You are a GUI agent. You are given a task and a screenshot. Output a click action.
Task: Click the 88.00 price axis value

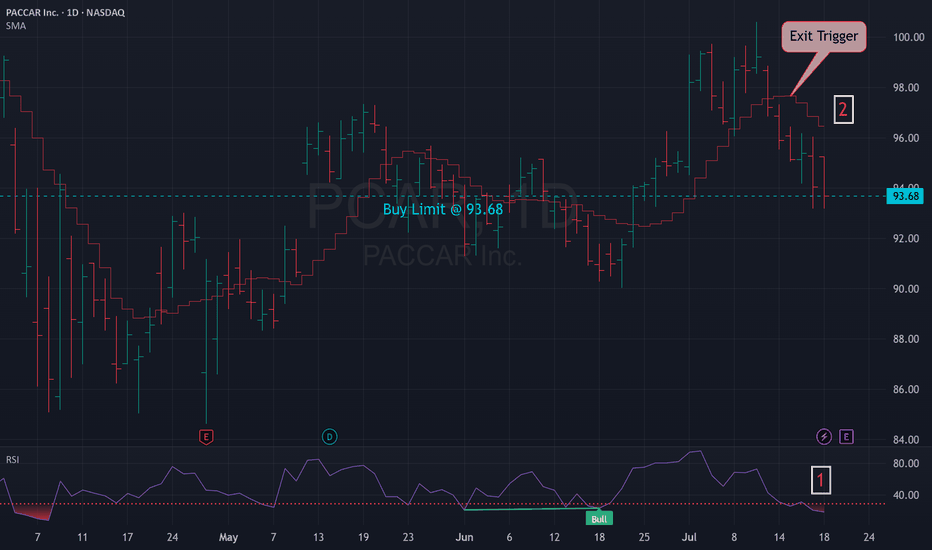[x=906, y=339]
